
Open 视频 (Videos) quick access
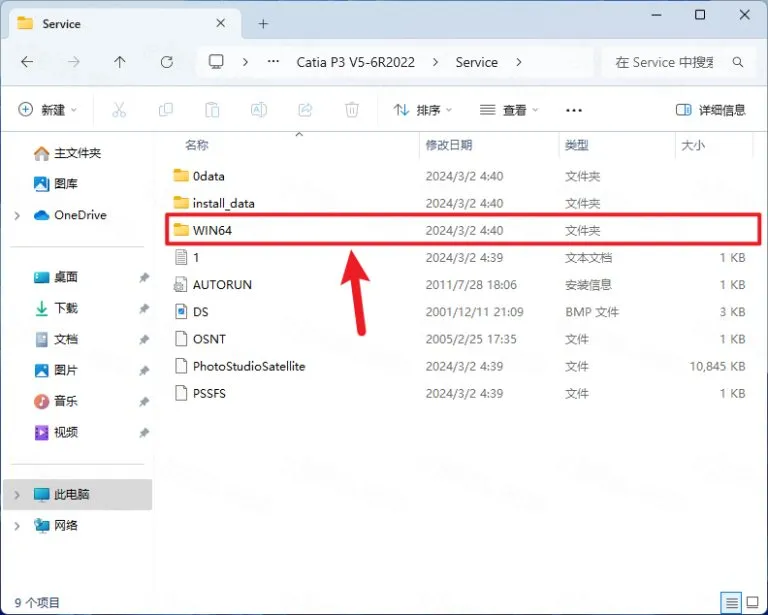pos(55,432)
